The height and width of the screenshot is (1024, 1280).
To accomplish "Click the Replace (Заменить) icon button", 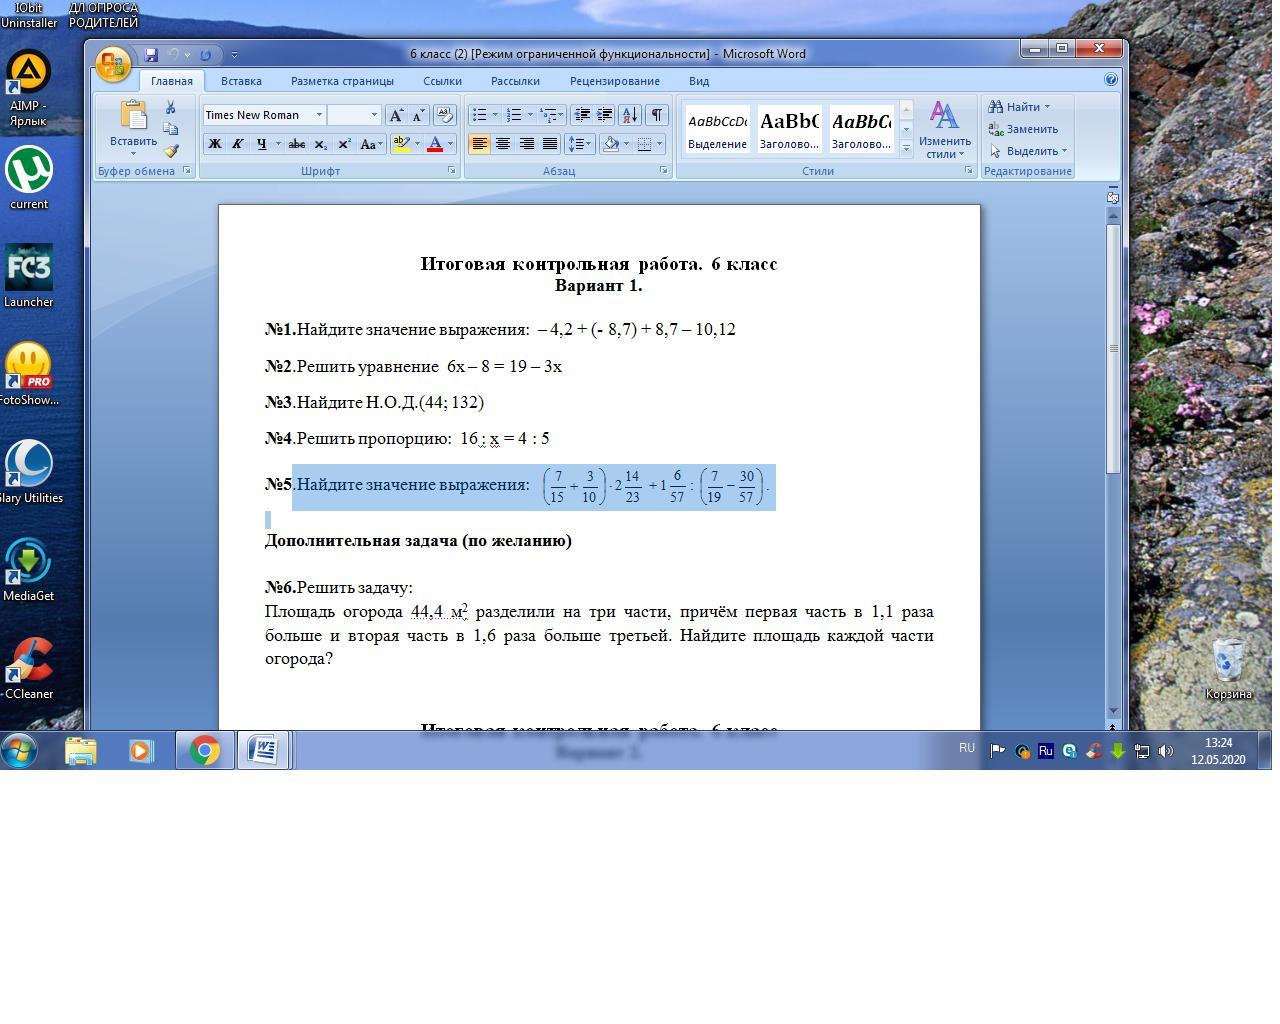I will point(1023,129).
